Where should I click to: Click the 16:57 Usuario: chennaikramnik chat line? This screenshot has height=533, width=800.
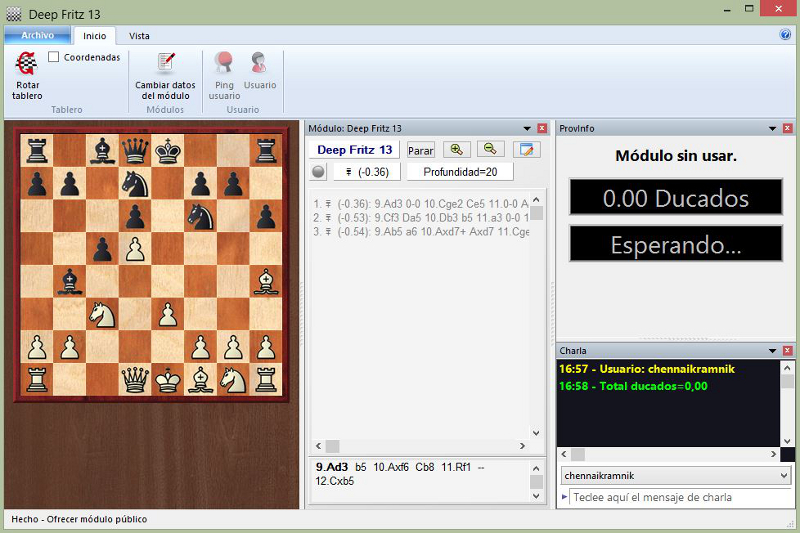click(646, 369)
